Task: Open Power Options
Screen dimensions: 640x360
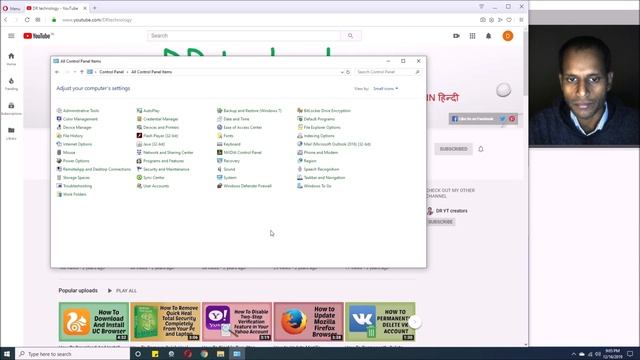Action: (x=73, y=161)
